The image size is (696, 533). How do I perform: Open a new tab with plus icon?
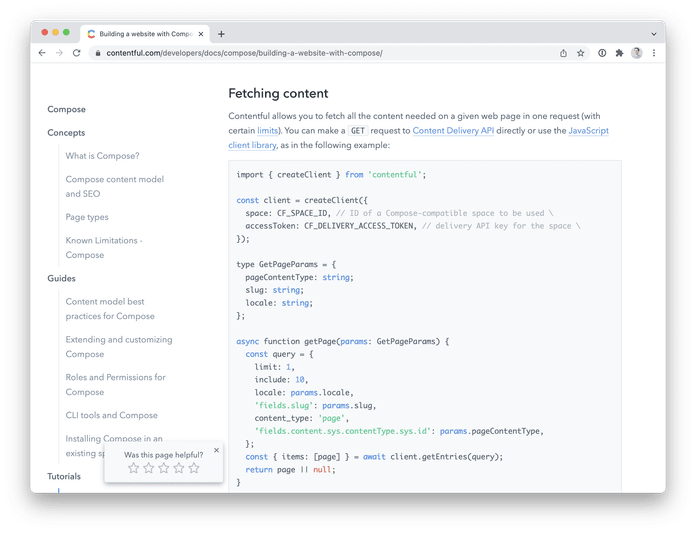[x=221, y=33]
